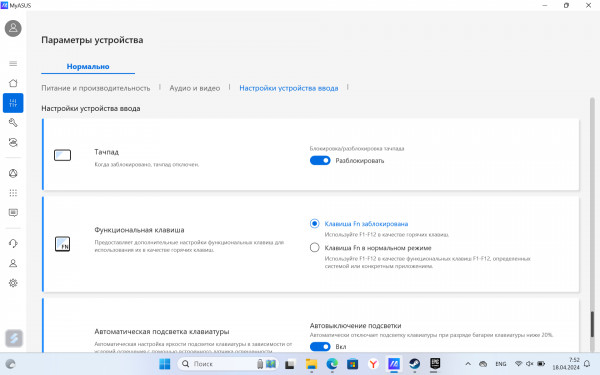Click the touchpad illustration icon
Screen dimensions: 600x375
pyautogui.click(x=62, y=155)
